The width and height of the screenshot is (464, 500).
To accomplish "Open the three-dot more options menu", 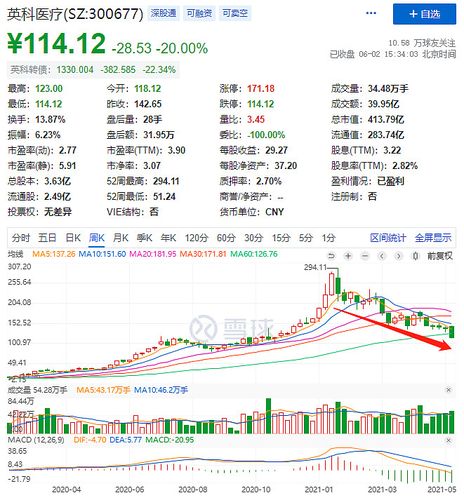I will coord(371,13).
